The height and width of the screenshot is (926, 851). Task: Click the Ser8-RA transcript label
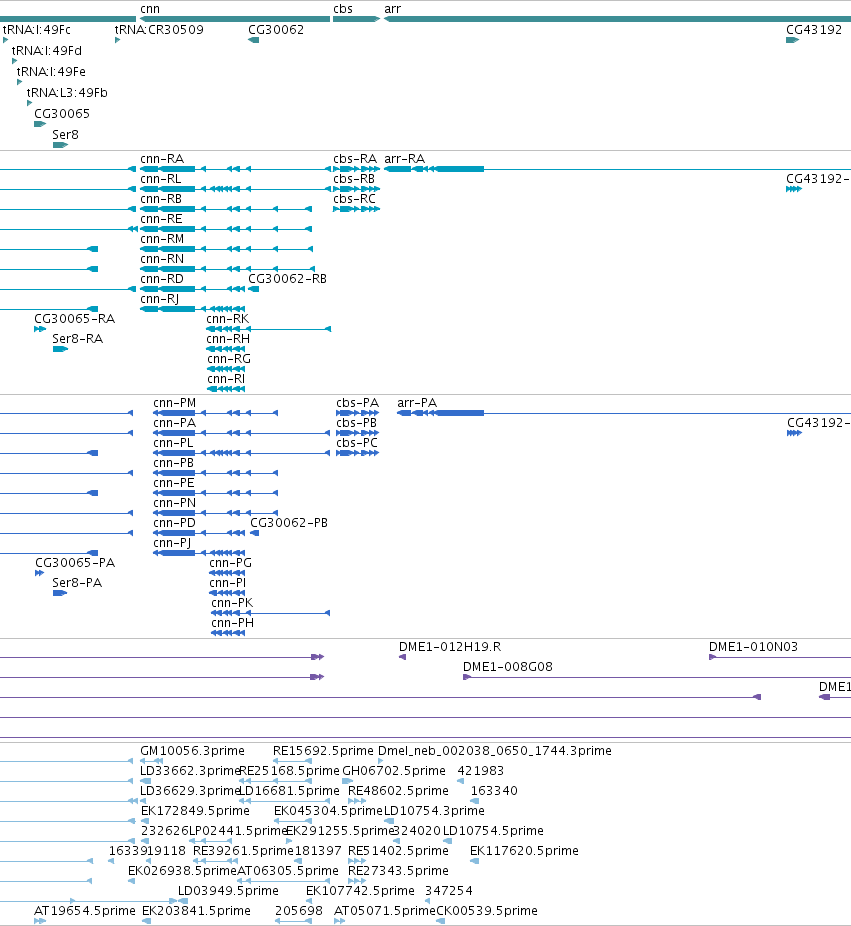[x=77, y=339]
